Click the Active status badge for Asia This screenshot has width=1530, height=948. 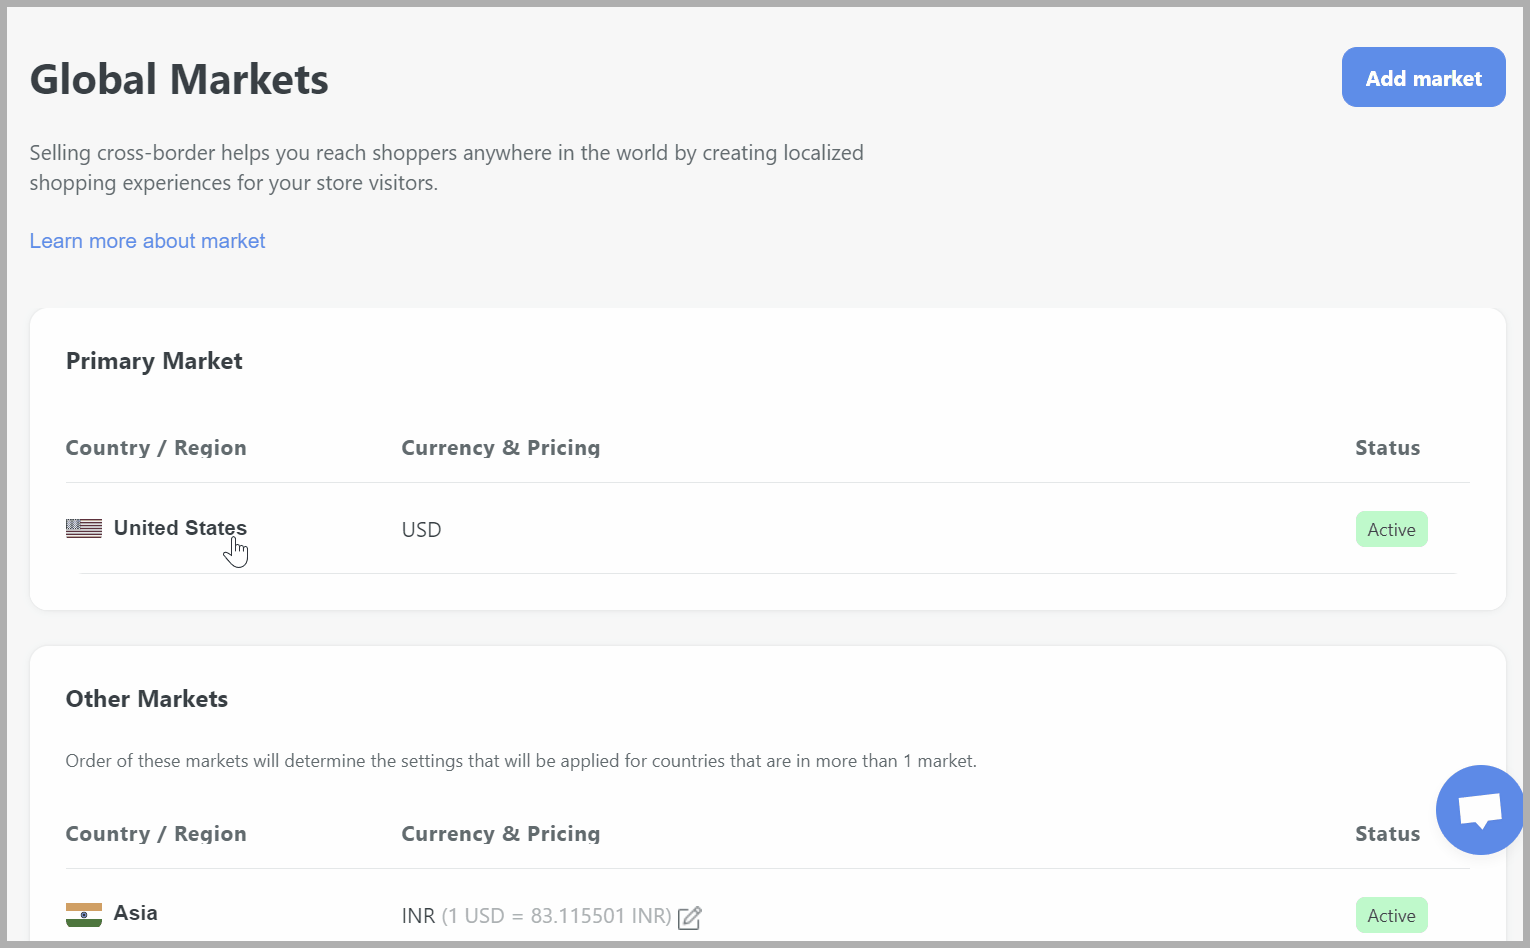coord(1391,916)
